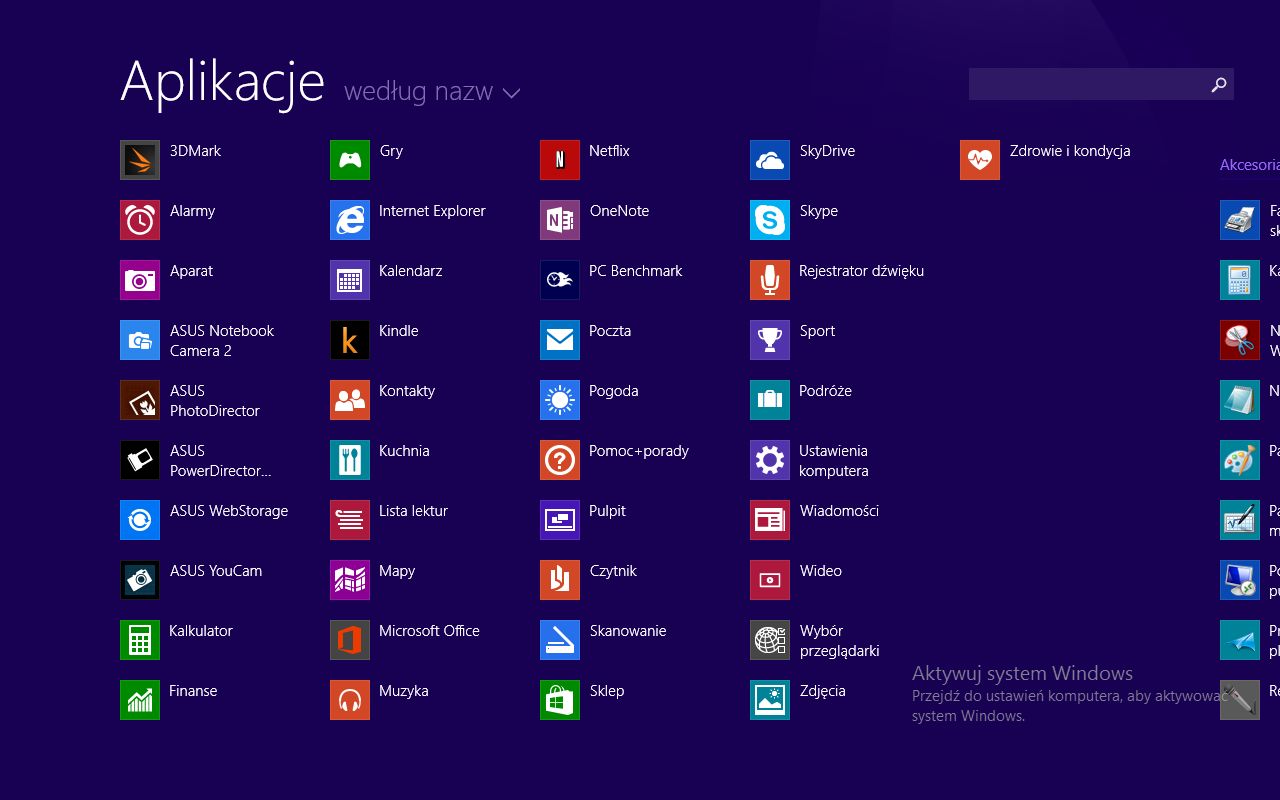Open the remote desktop connection icon
The width and height of the screenshot is (1280, 800).
(x=1240, y=580)
